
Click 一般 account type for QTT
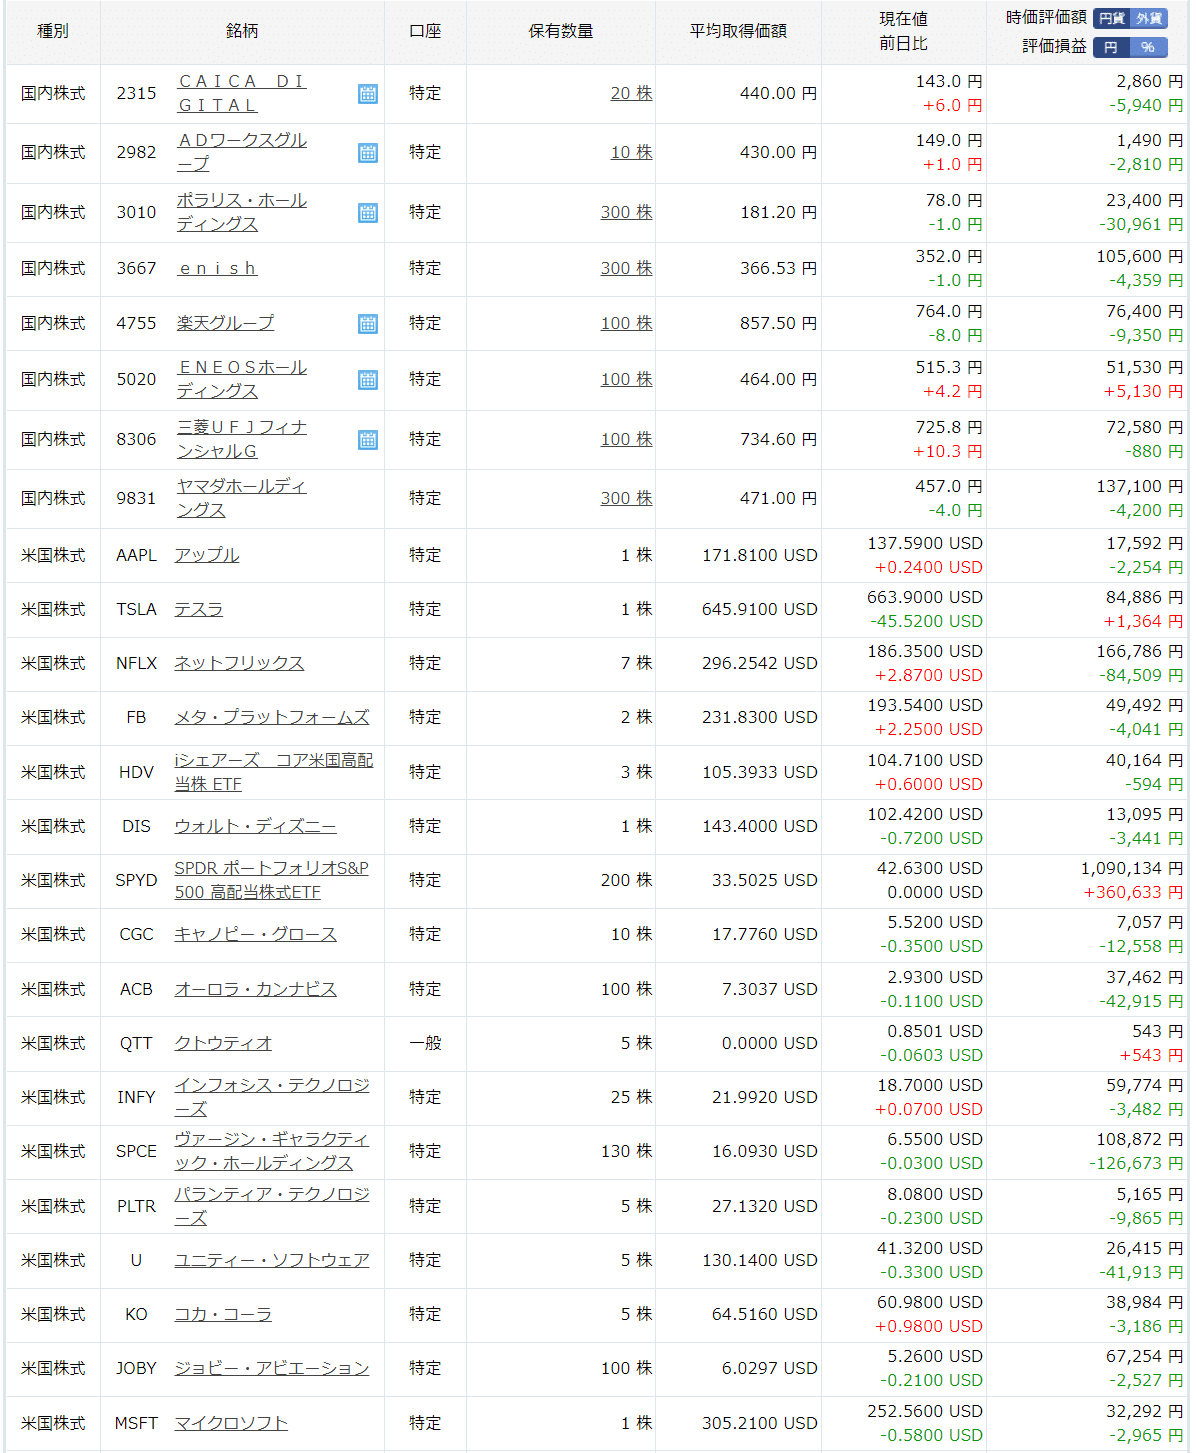(425, 1043)
